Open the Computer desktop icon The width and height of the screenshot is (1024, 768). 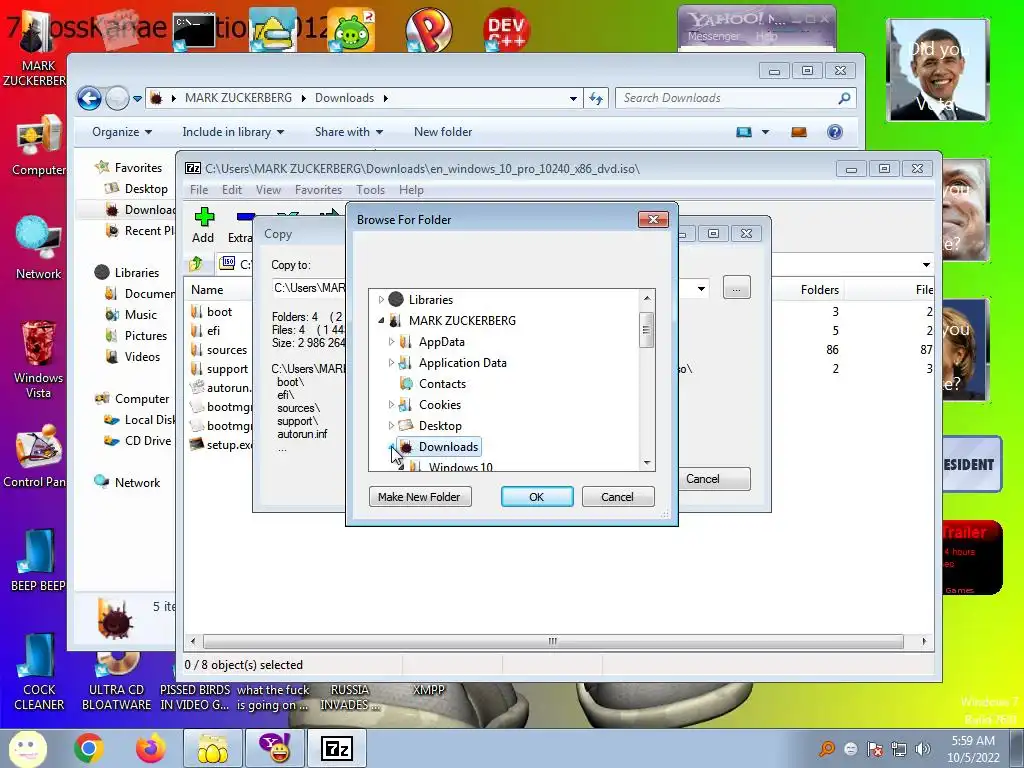[x=39, y=146]
